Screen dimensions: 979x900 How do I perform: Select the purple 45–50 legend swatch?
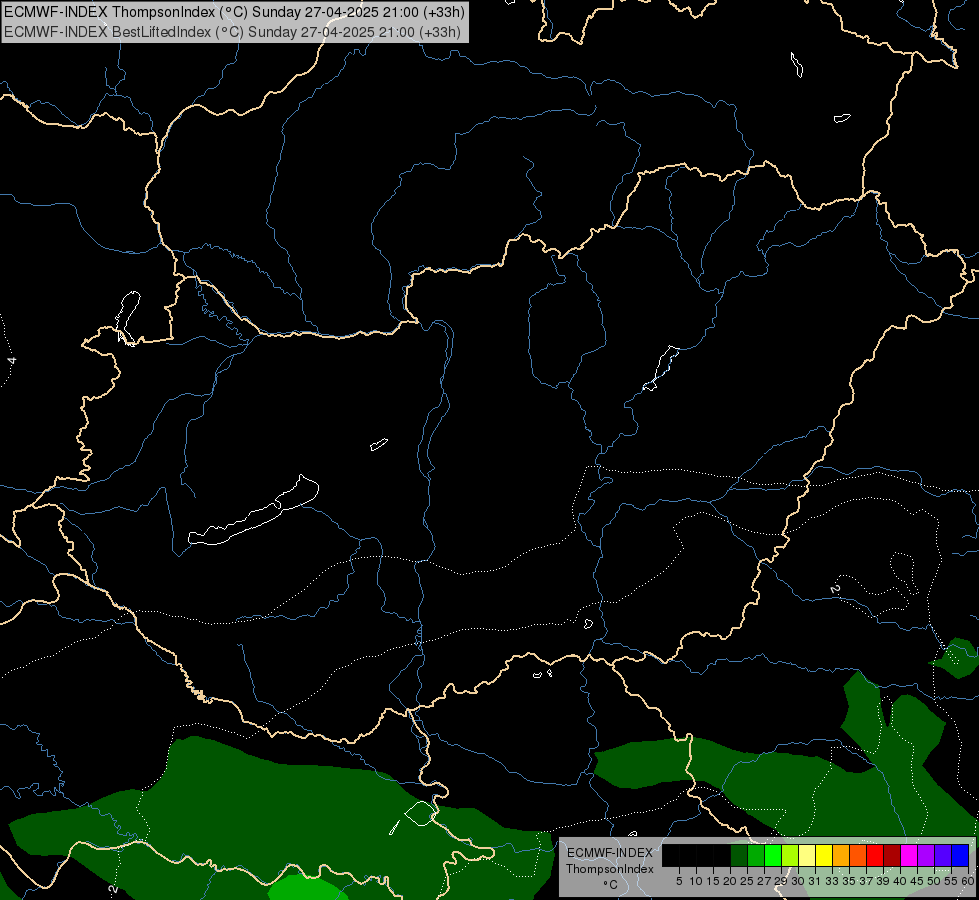point(926,855)
